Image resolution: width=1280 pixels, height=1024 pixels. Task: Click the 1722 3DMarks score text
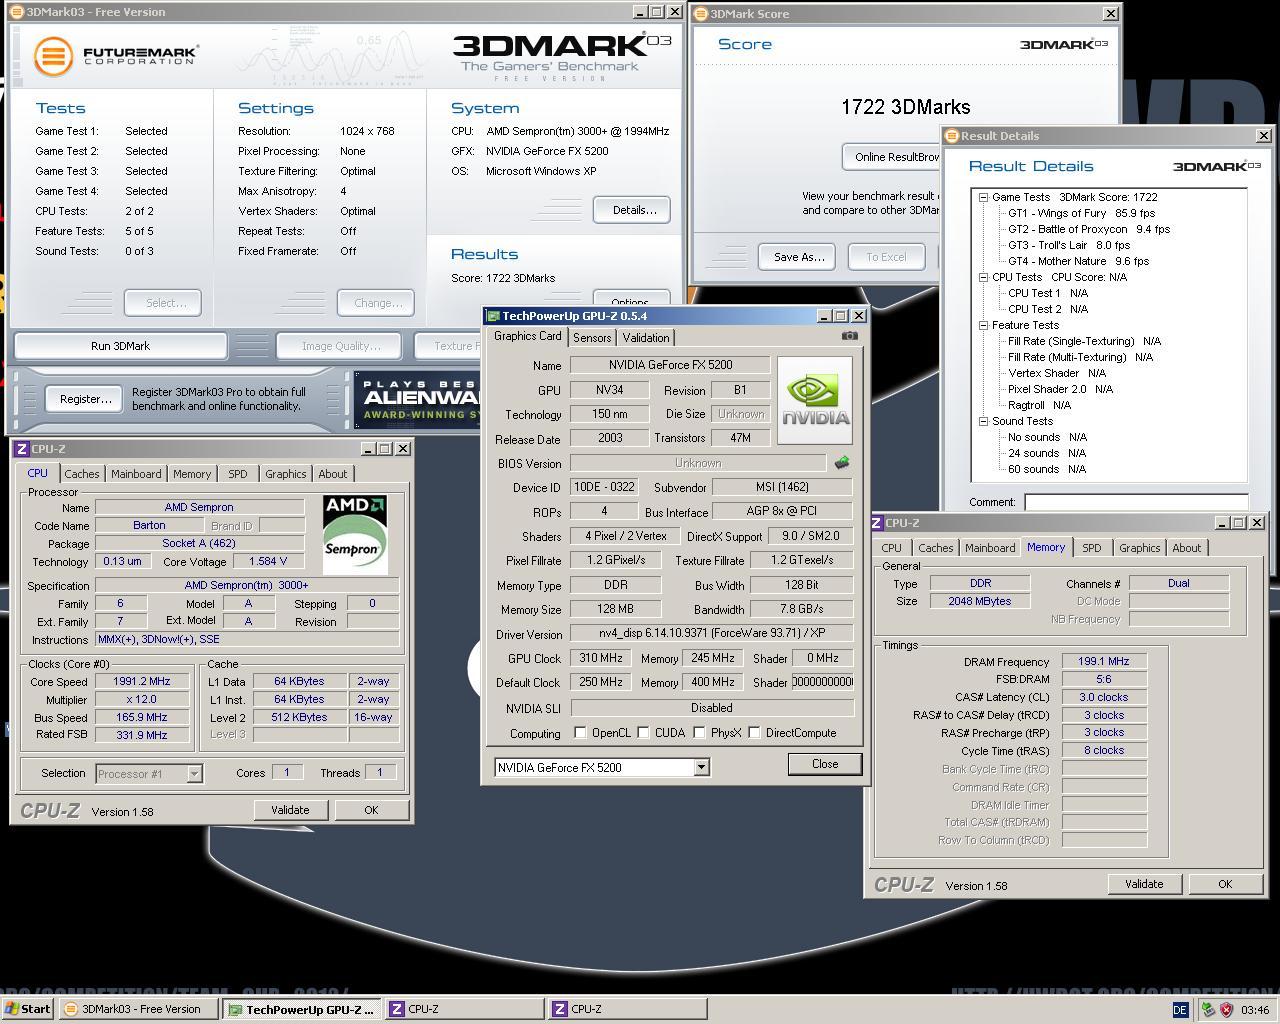(906, 107)
